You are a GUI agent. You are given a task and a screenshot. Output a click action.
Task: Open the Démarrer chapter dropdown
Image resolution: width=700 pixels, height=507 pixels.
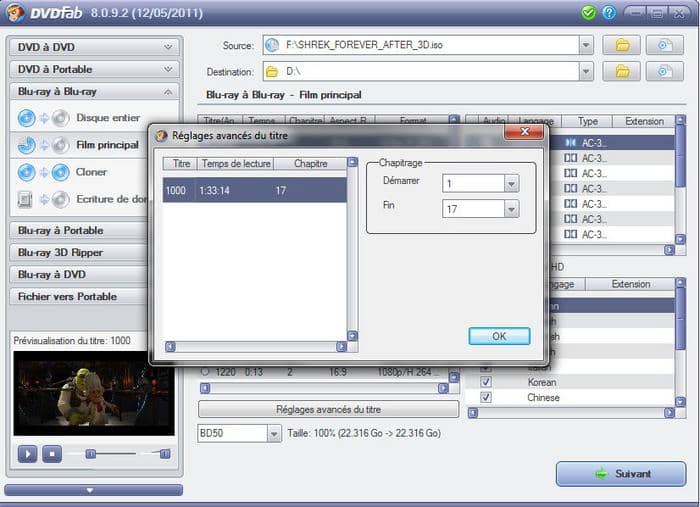coord(512,183)
